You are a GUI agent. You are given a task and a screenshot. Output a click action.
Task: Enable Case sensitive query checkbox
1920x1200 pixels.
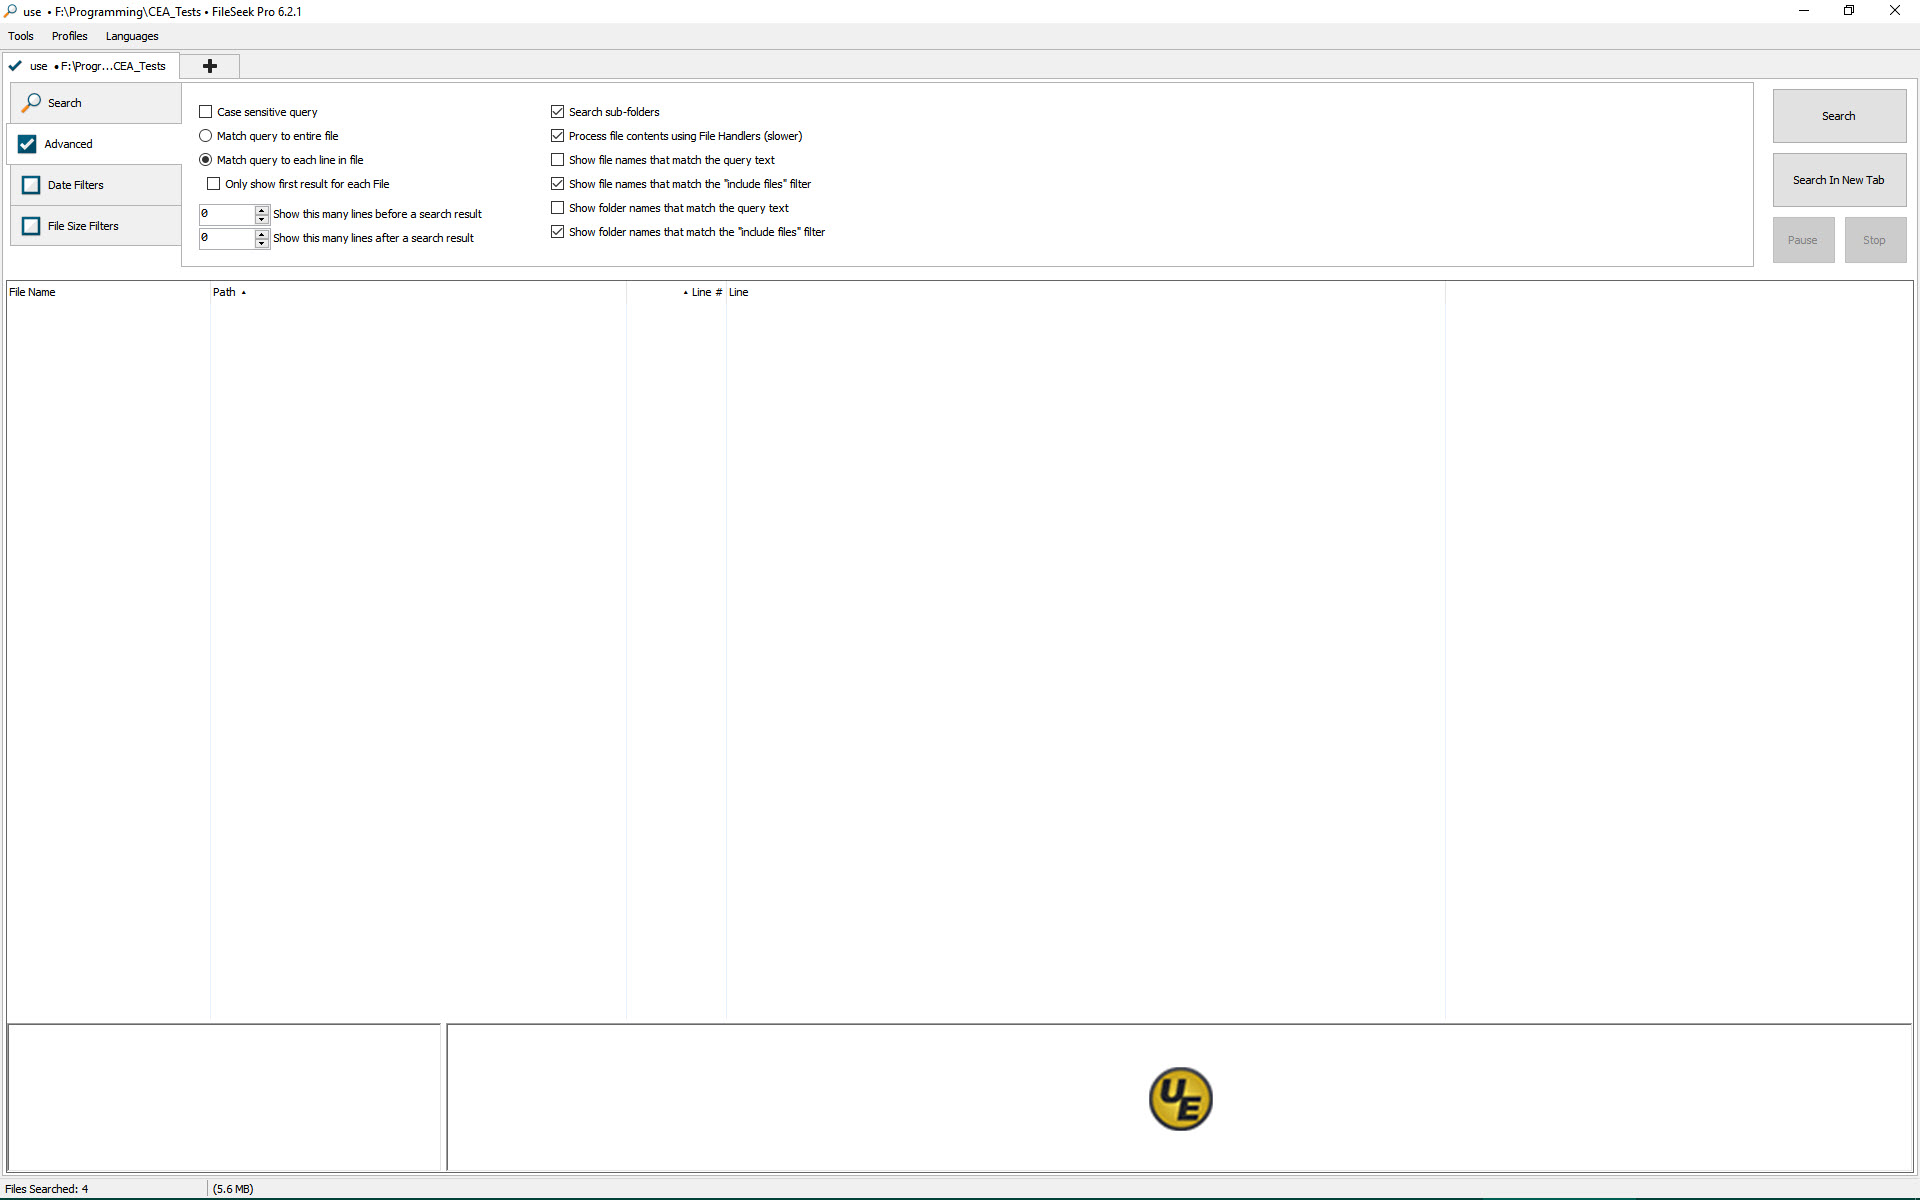click(x=206, y=112)
